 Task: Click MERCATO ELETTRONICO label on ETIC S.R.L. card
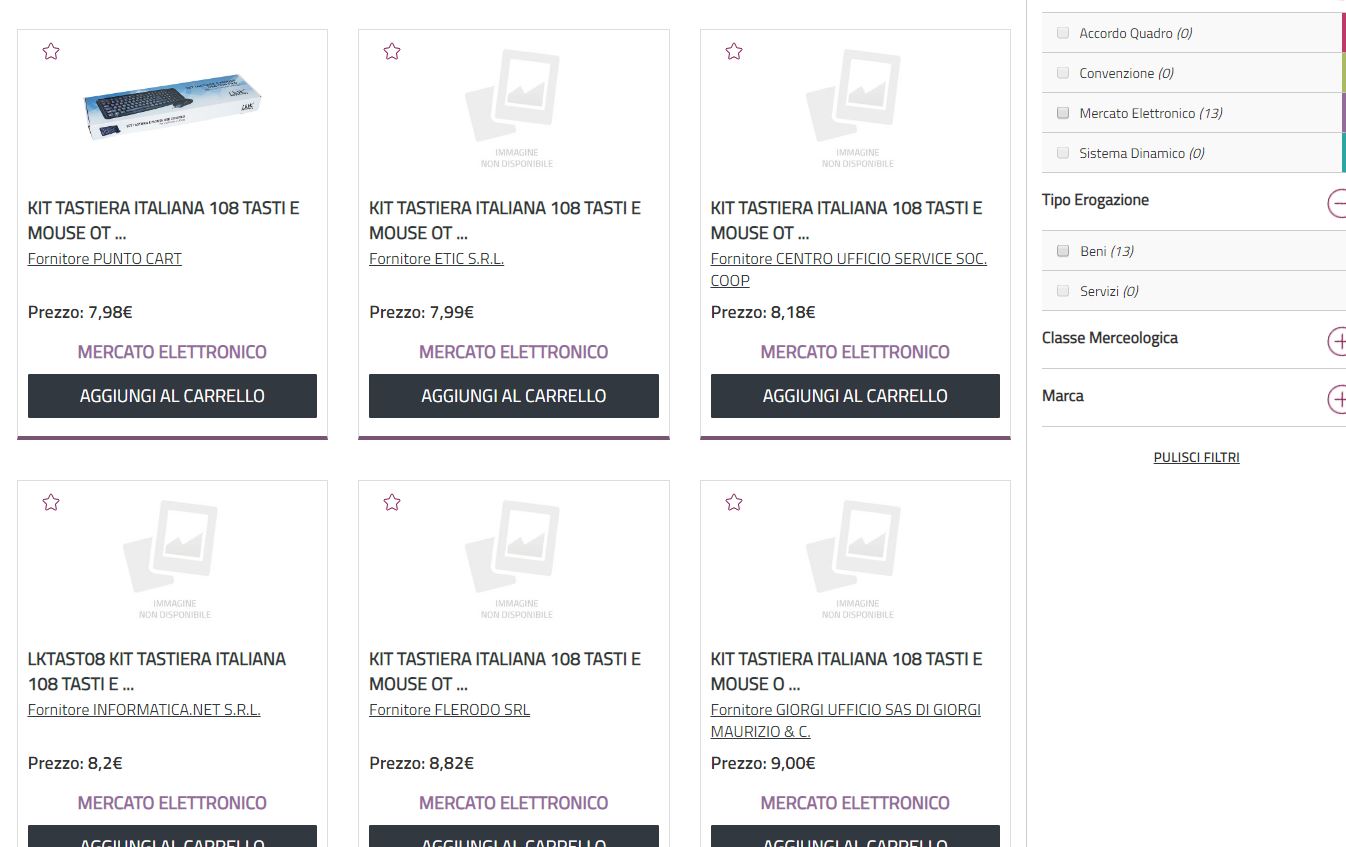pos(514,352)
